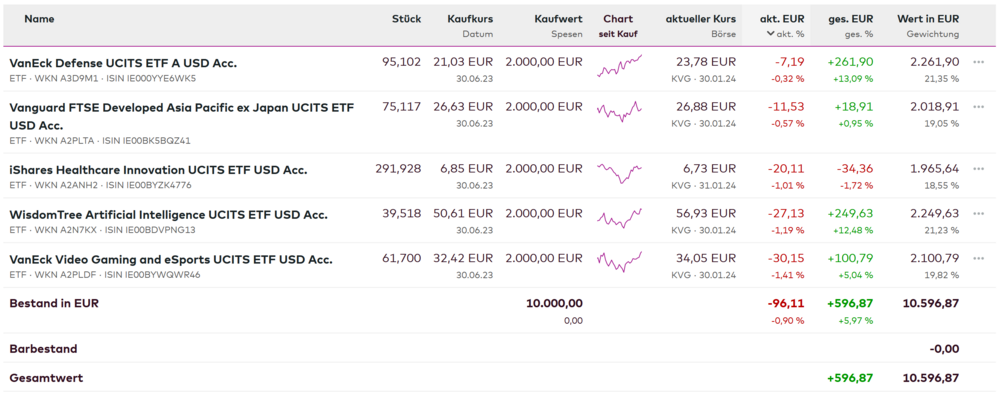Click current price 34,05 EUR

[706, 258]
